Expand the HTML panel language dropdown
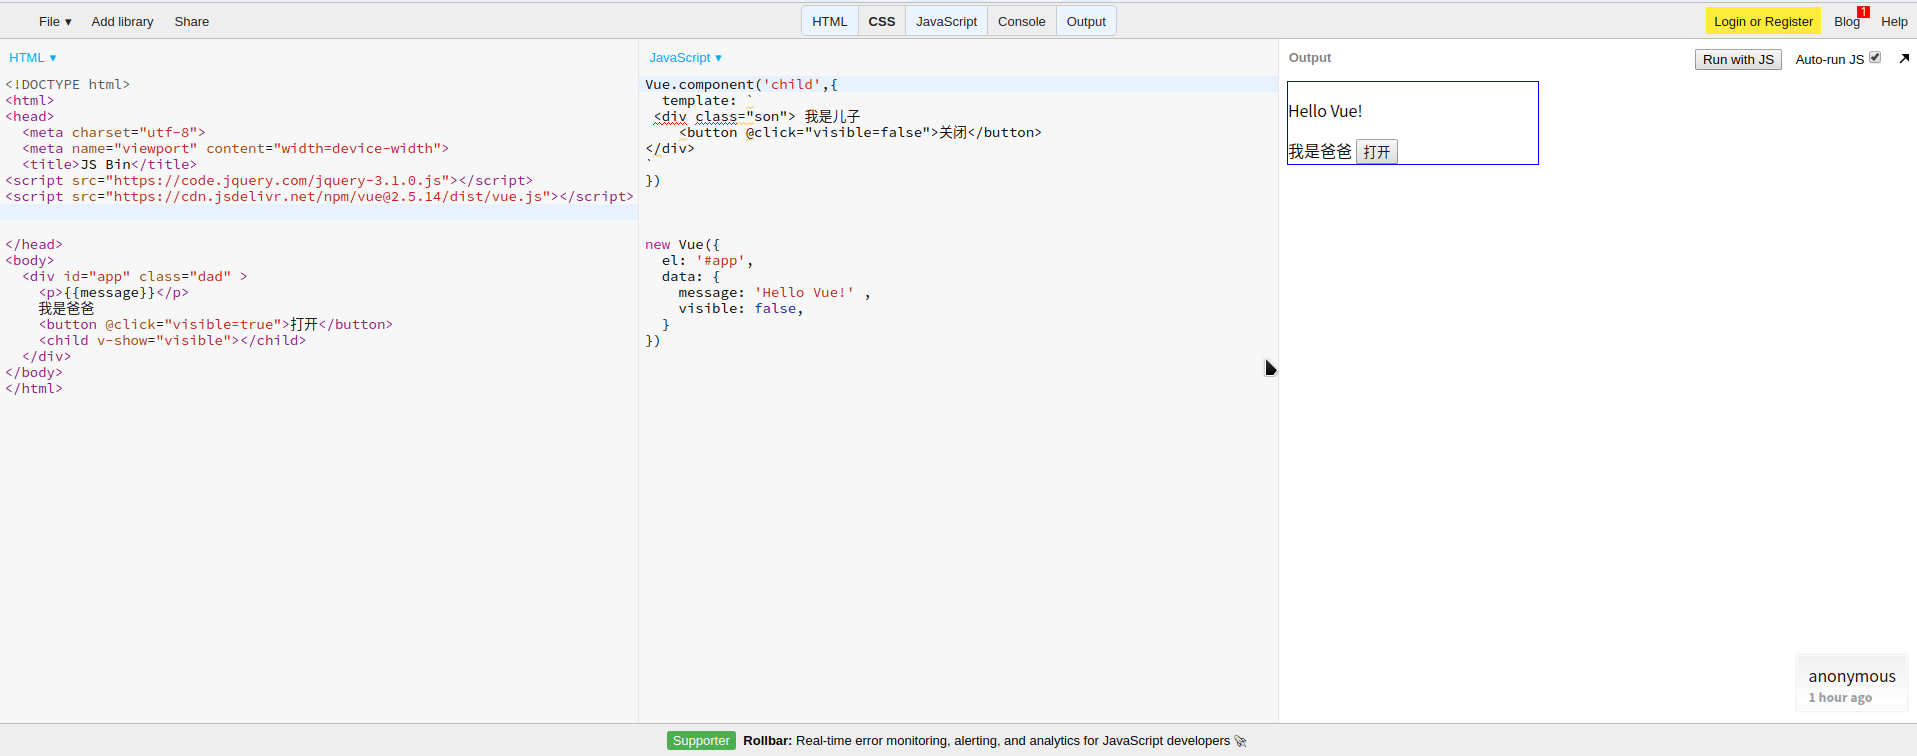This screenshot has height=756, width=1917. pyautogui.click(x=33, y=58)
